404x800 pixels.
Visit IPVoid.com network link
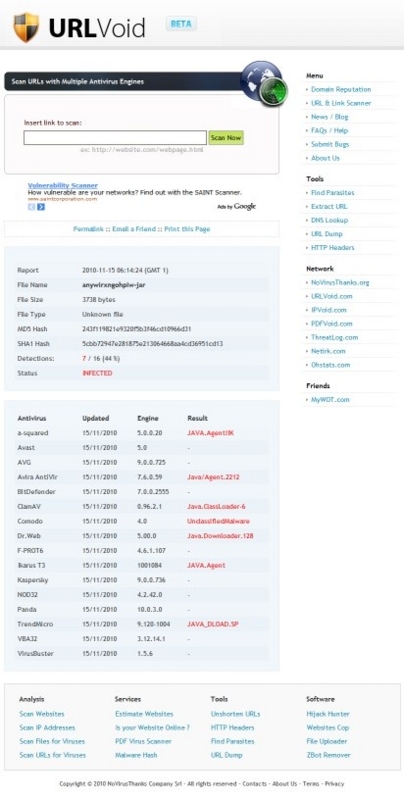coord(329,310)
